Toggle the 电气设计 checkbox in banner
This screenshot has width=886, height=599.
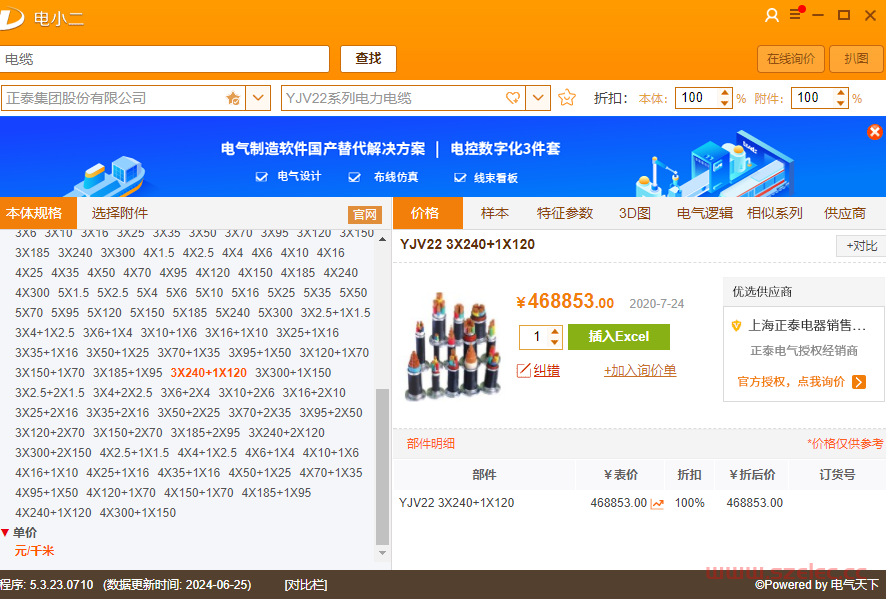[x=261, y=177]
